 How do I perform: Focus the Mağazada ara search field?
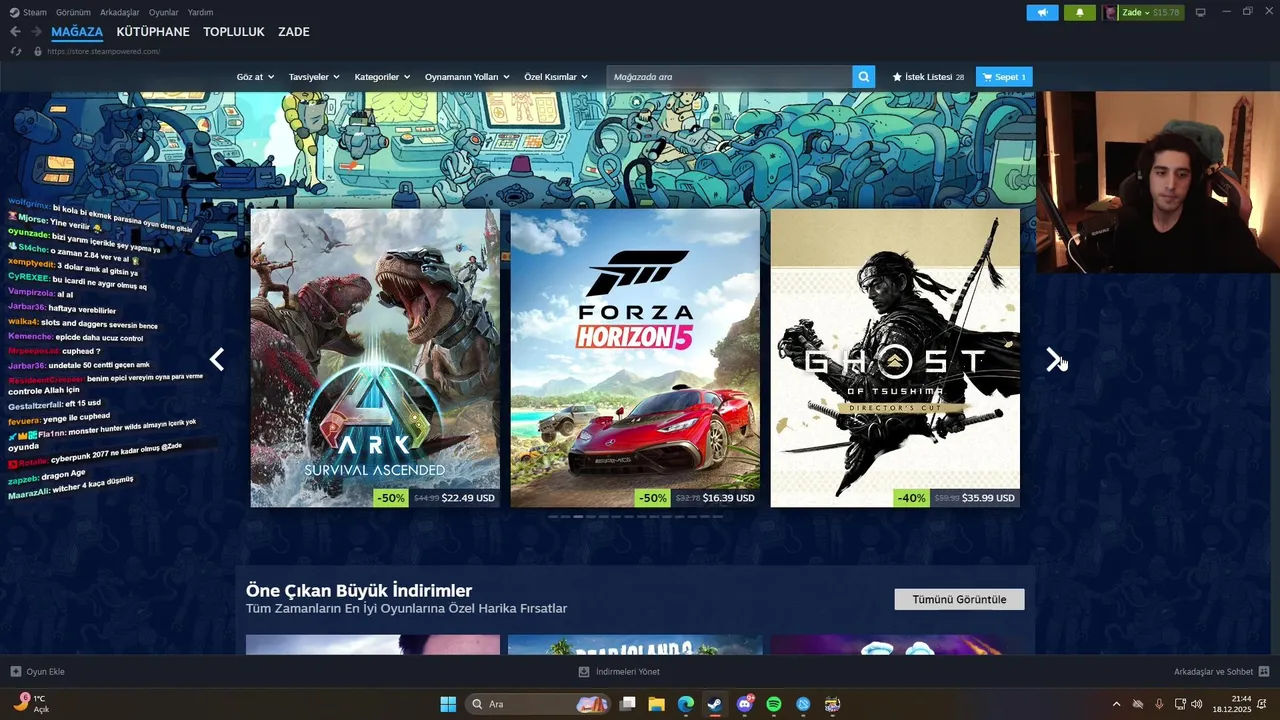click(730, 77)
